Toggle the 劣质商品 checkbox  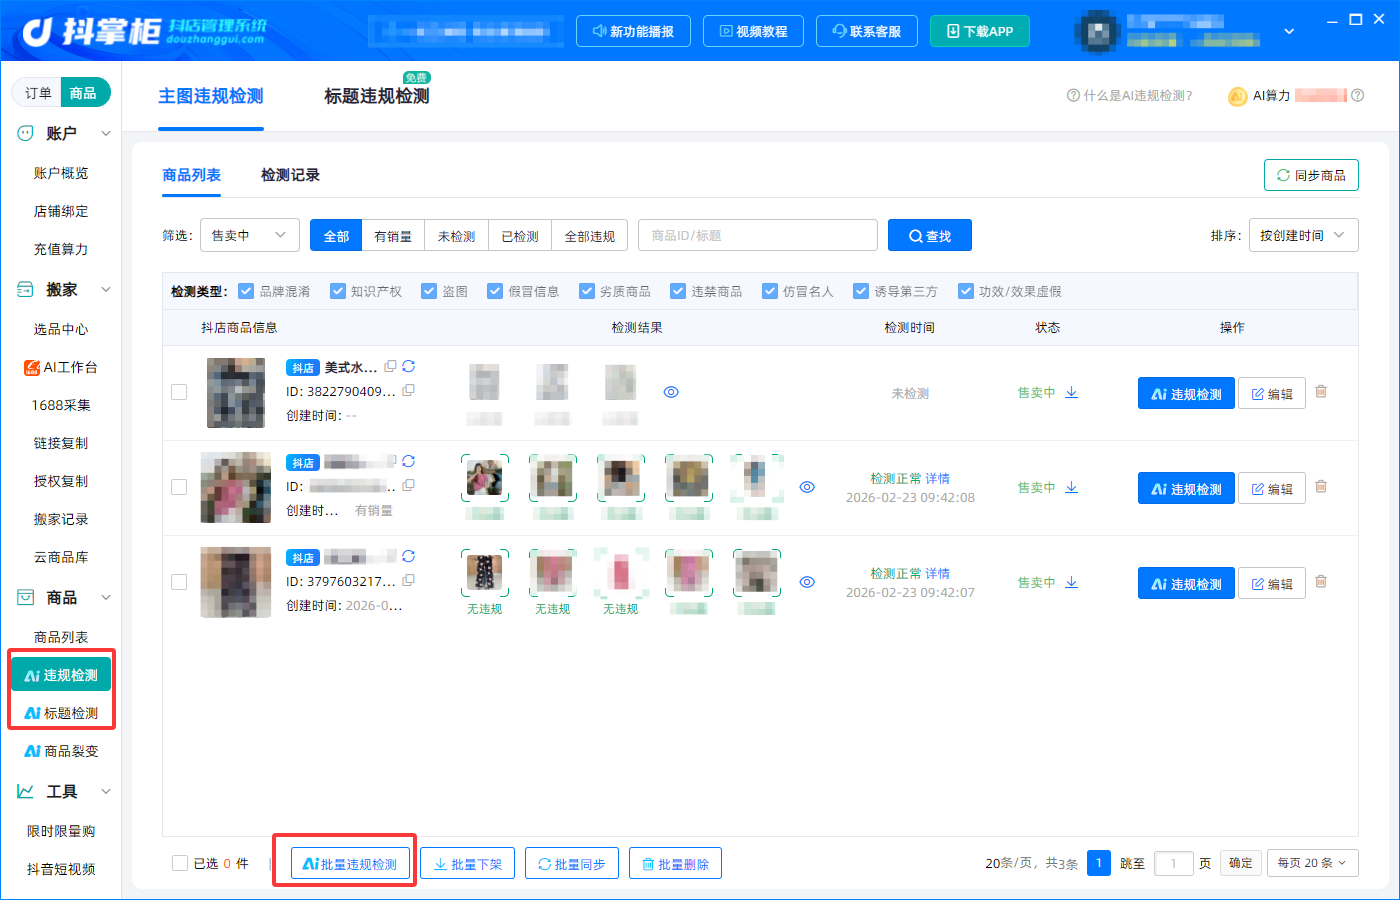[x=586, y=291]
